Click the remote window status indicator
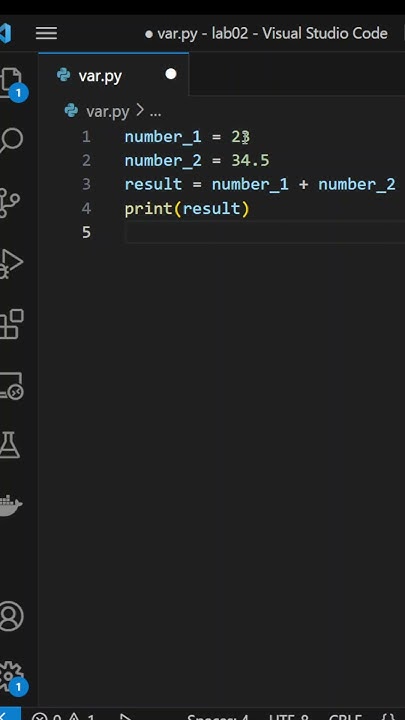Viewport: 405px width, 720px height. [x=9, y=715]
